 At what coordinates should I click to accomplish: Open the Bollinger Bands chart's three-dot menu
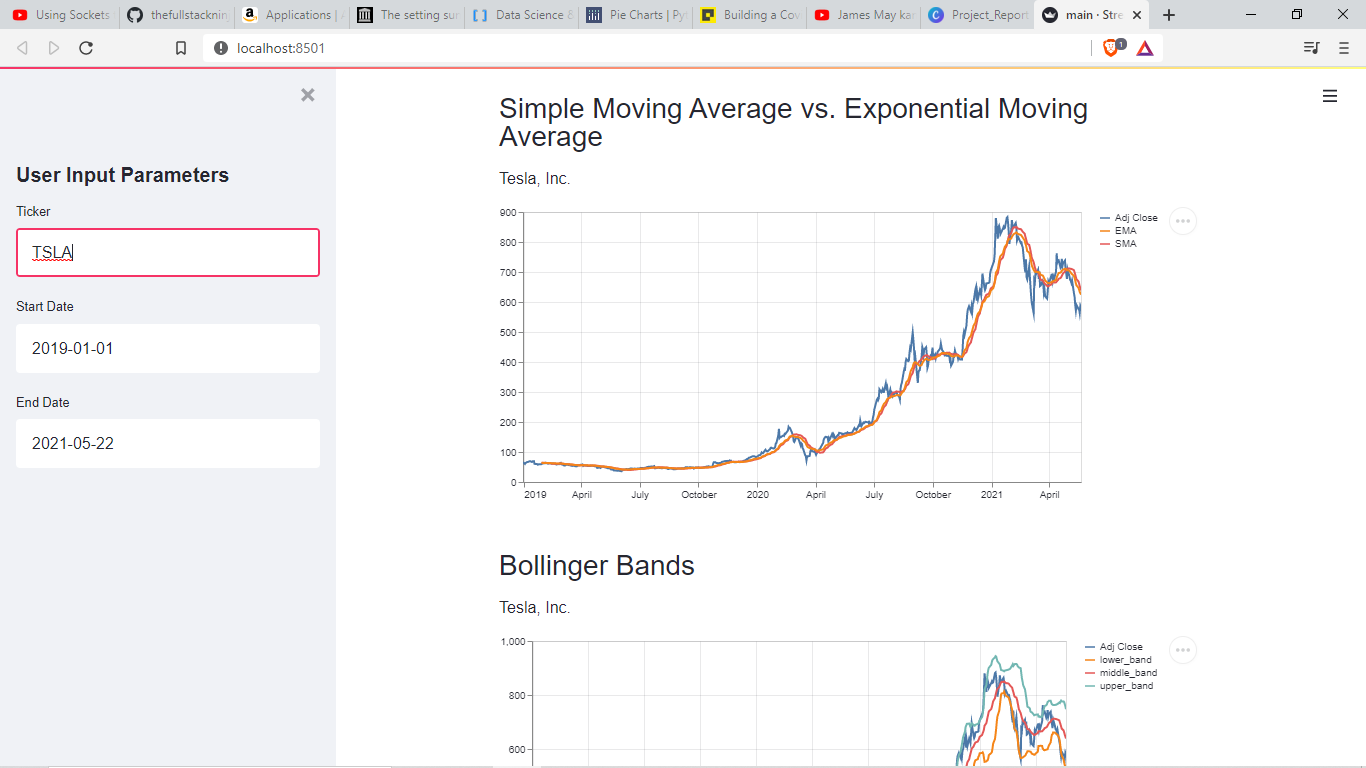tap(1183, 650)
